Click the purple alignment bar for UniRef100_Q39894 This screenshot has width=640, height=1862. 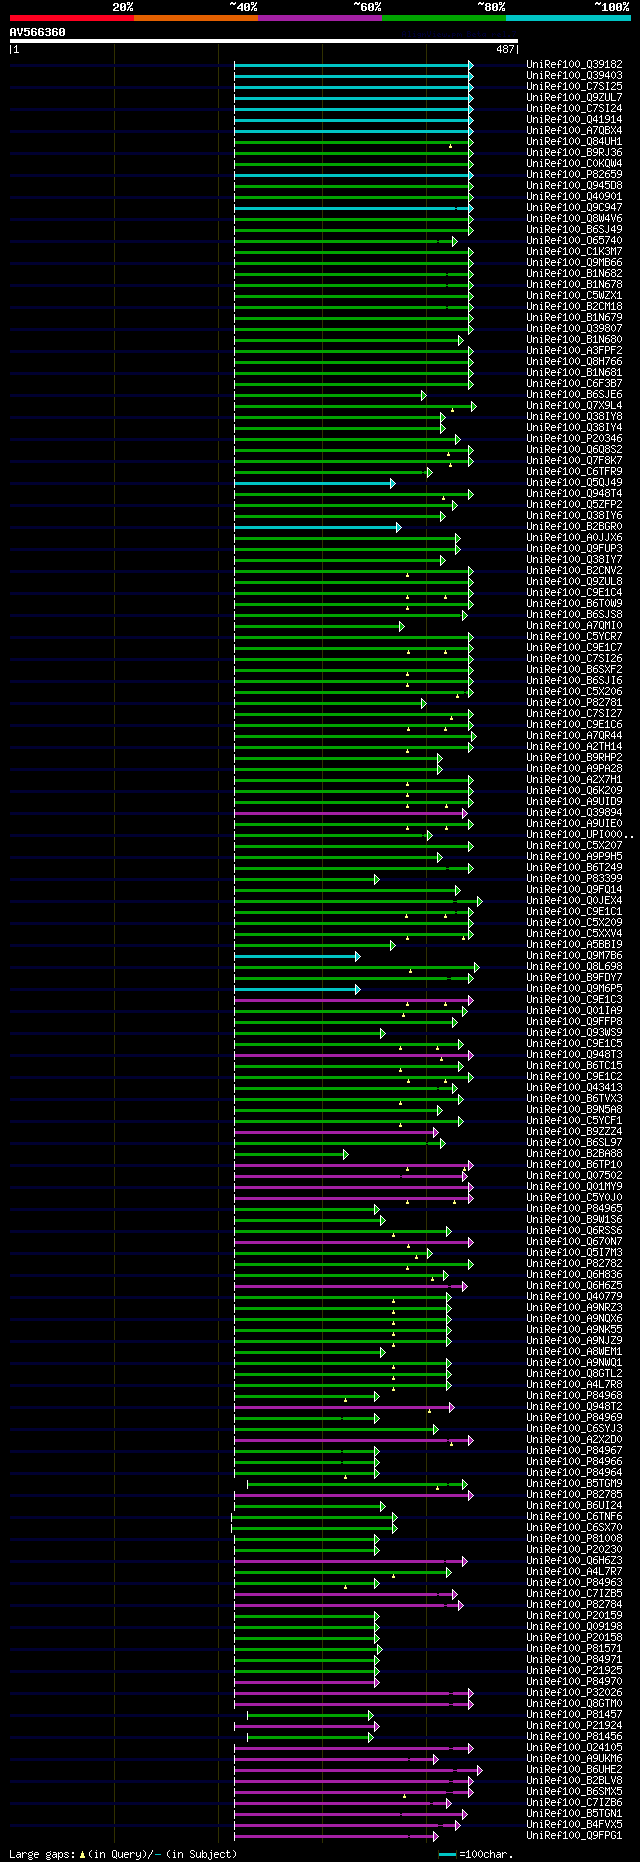pyautogui.click(x=349, y=813)
